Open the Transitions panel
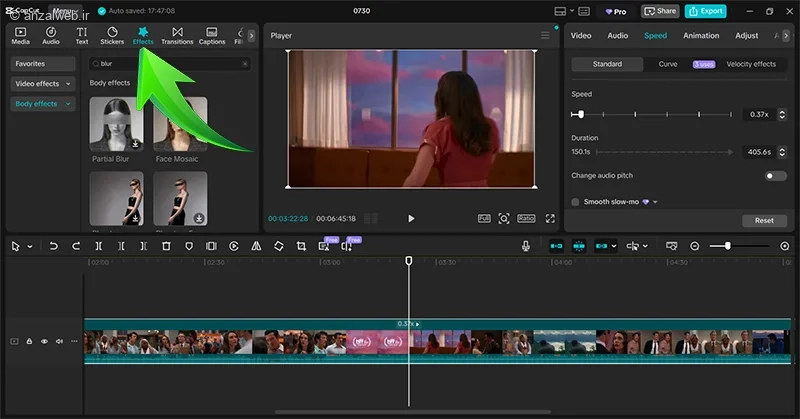Image resolution: width=800 pixels, height=419 pixels. (177, 36)
